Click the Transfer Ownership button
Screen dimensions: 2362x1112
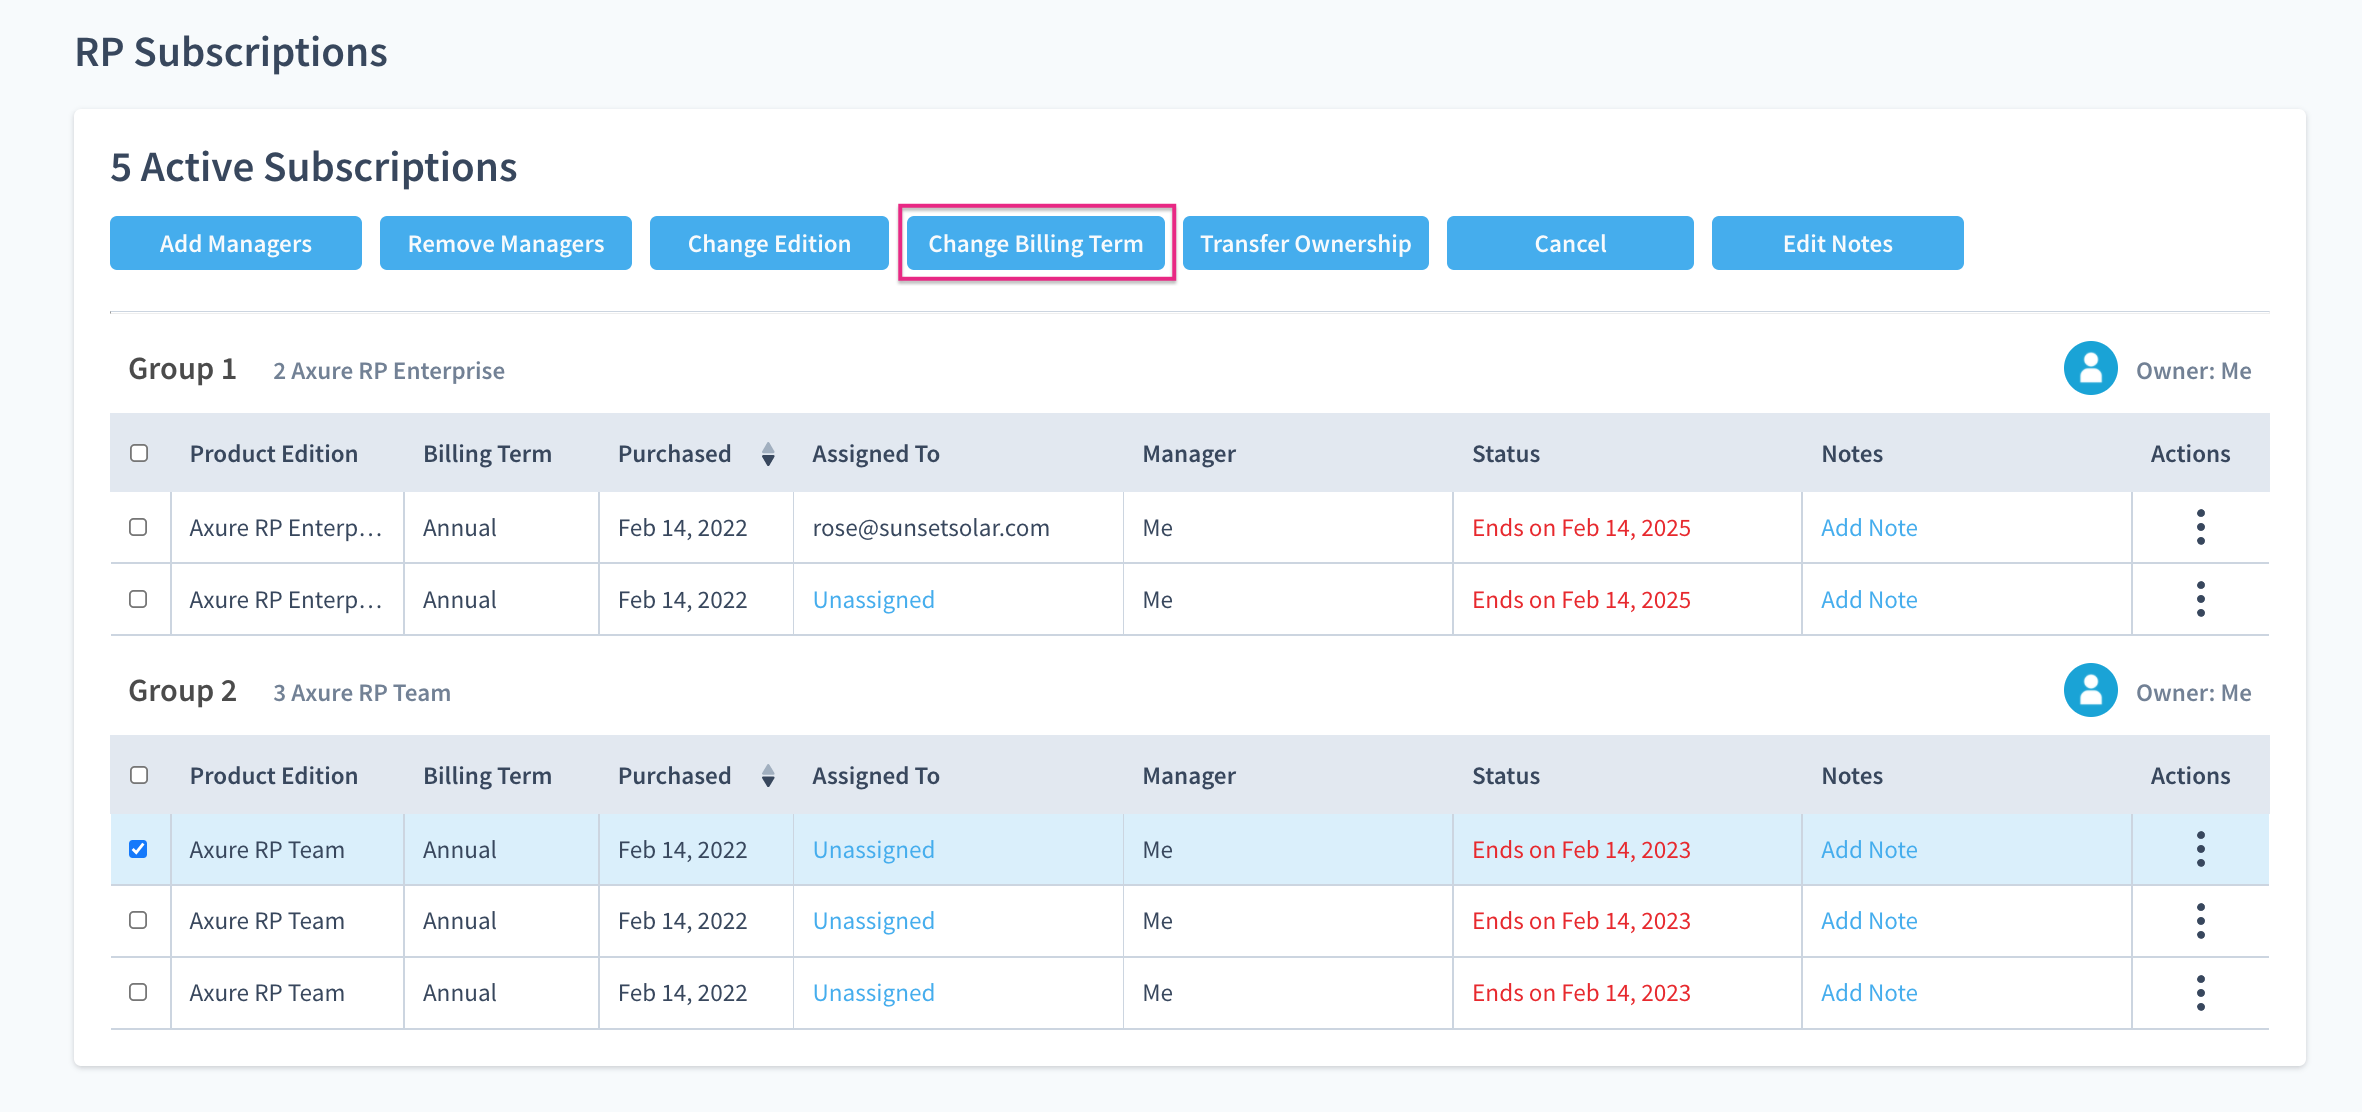(1305, 243)
